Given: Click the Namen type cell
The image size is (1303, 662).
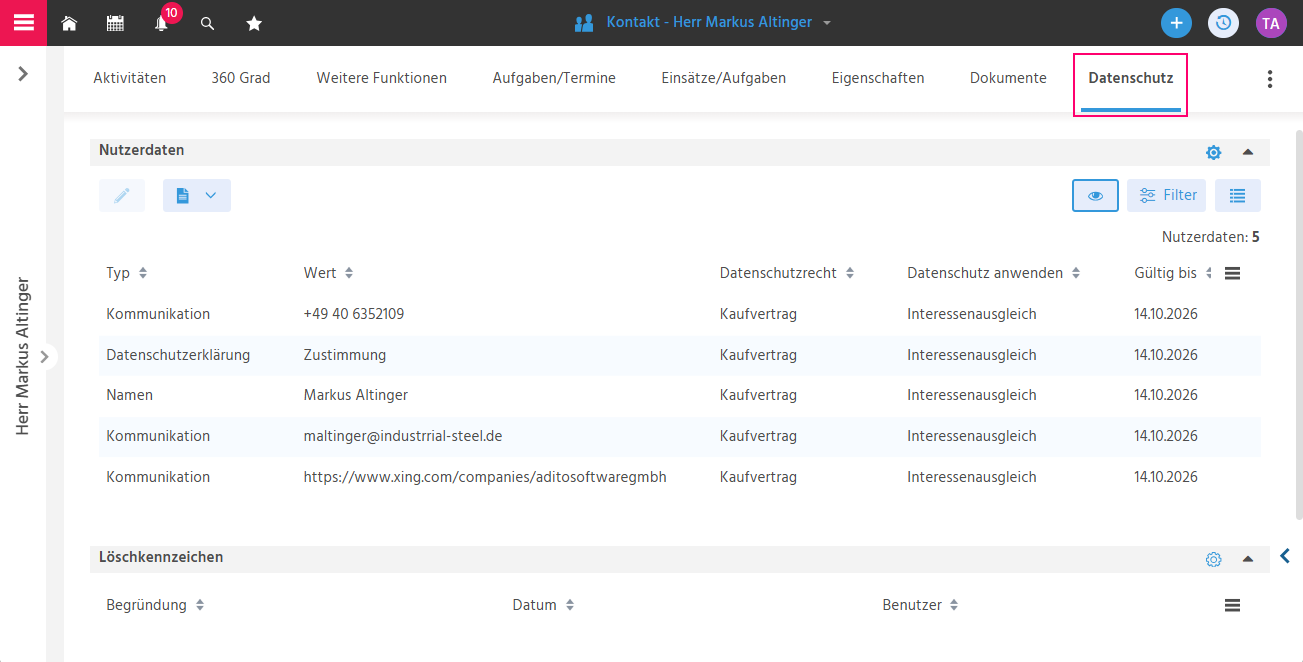Looking at the screenshot, I should pyautogui.click(x=130, y=395).
